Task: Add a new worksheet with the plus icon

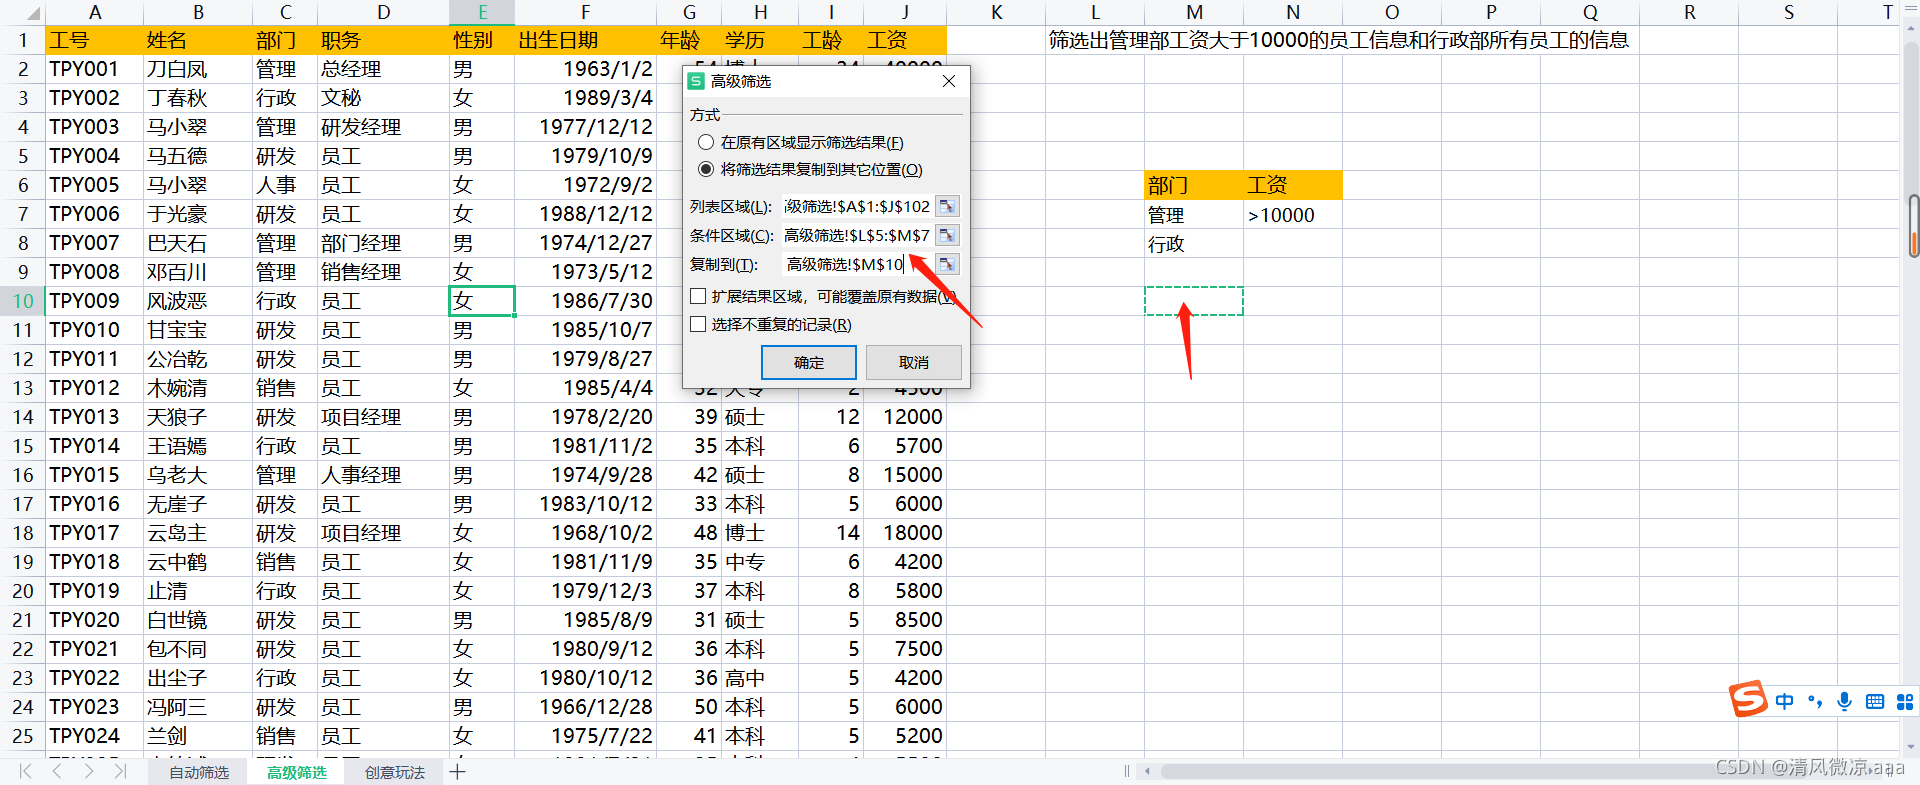Action: click(x=457, y=771)
